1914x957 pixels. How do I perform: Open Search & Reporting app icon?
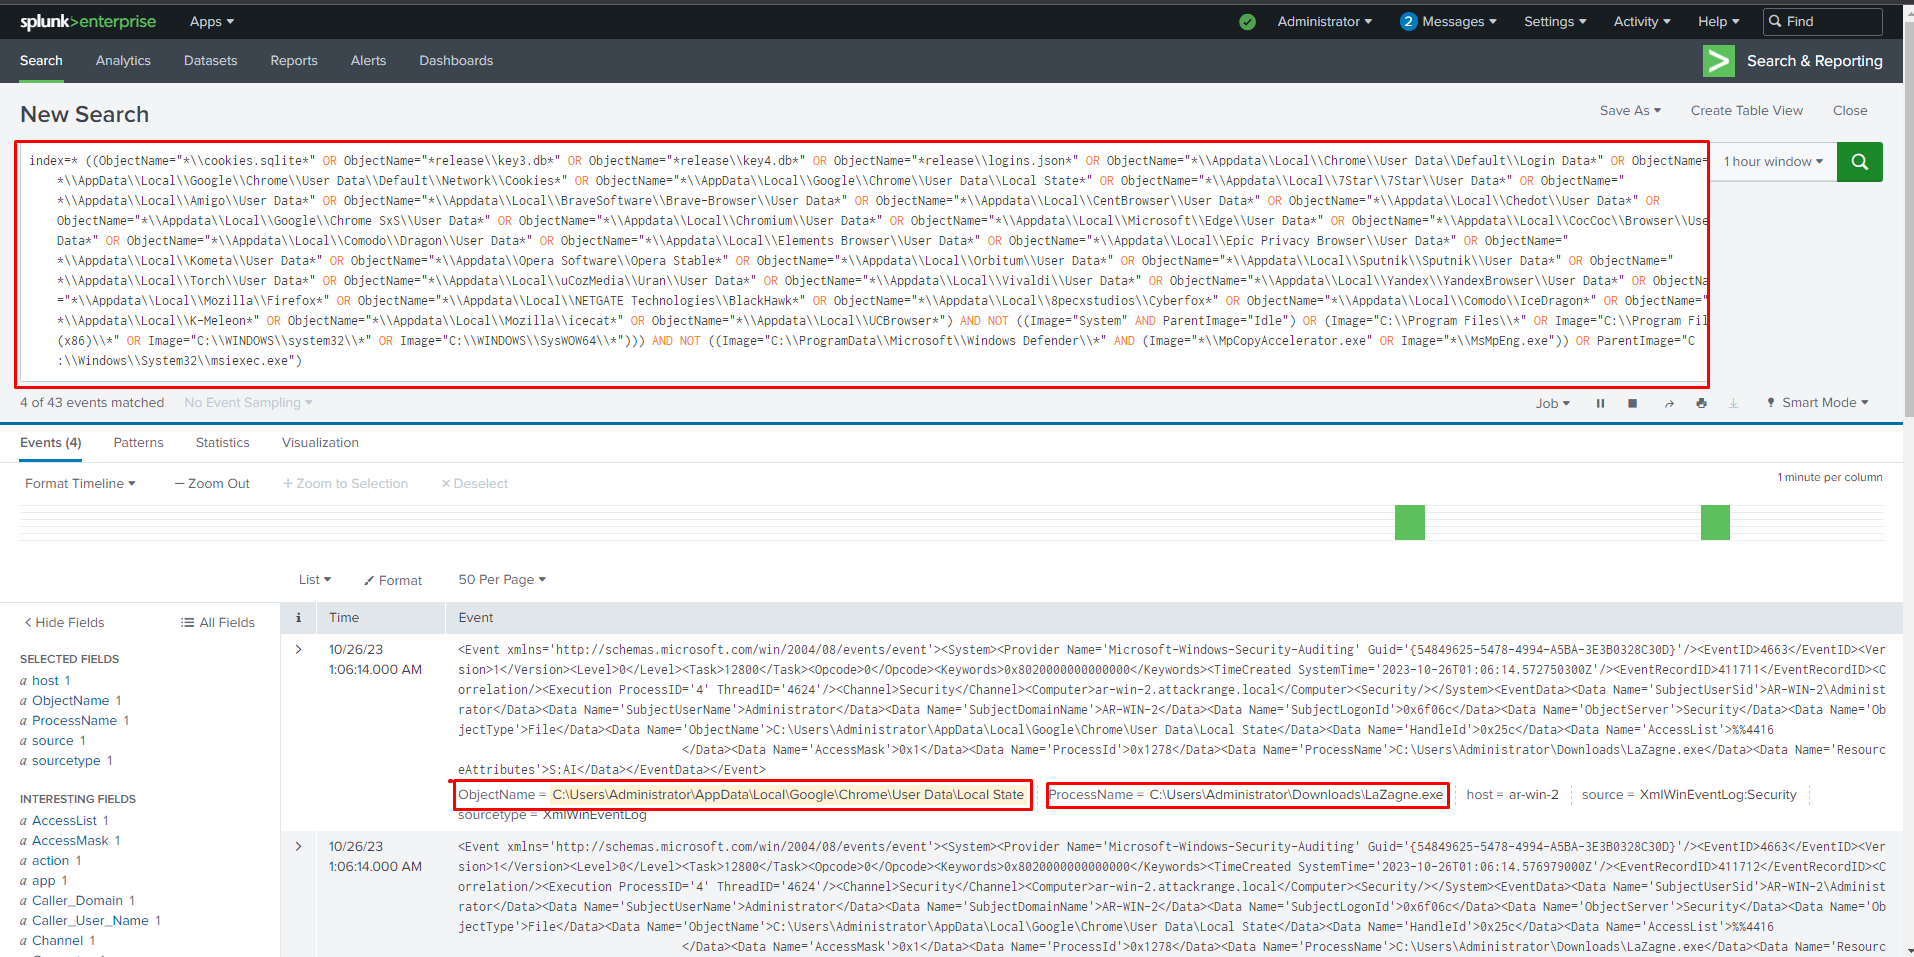tap(1717, 60)
